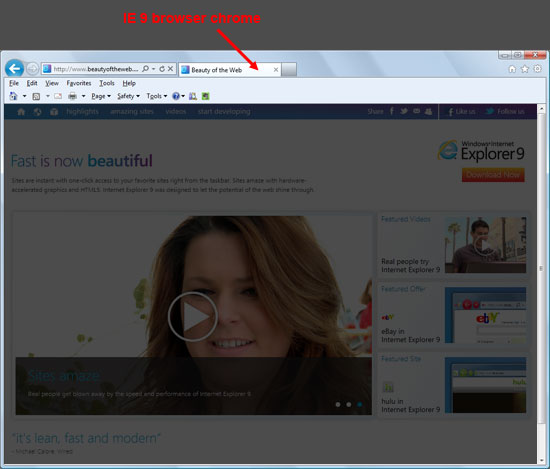Close the Beauty of the Web tab
Image resolution: width=550 pixels, height=469 pixels.
pyautogui.click(x=276, y=70)
